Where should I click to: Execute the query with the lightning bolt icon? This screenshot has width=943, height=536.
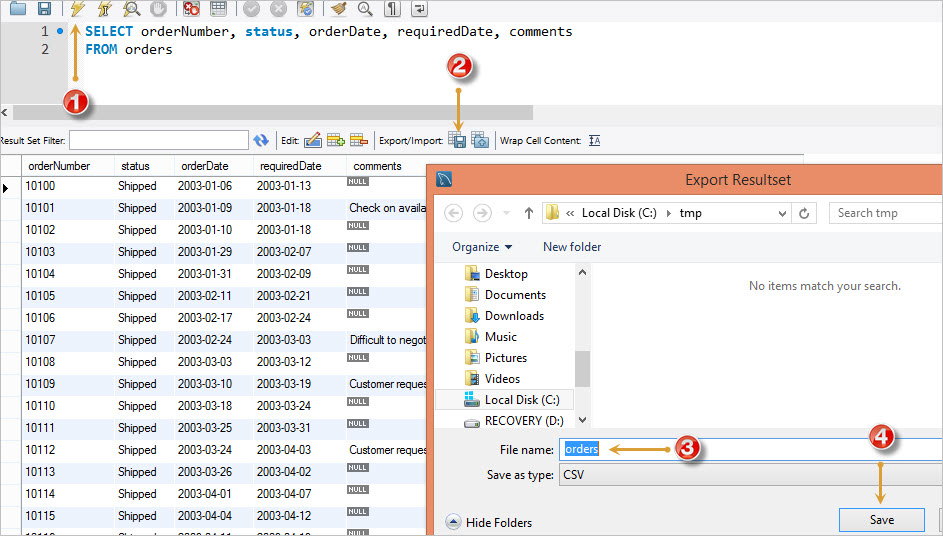click(x=78, y=8)
